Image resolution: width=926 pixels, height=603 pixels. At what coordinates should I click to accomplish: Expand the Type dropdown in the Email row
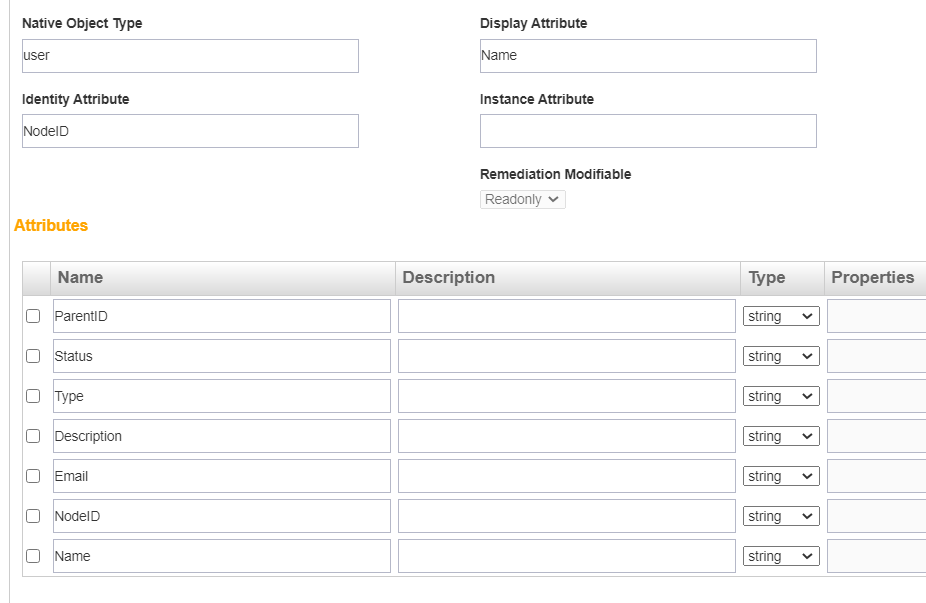click(780, 476)
